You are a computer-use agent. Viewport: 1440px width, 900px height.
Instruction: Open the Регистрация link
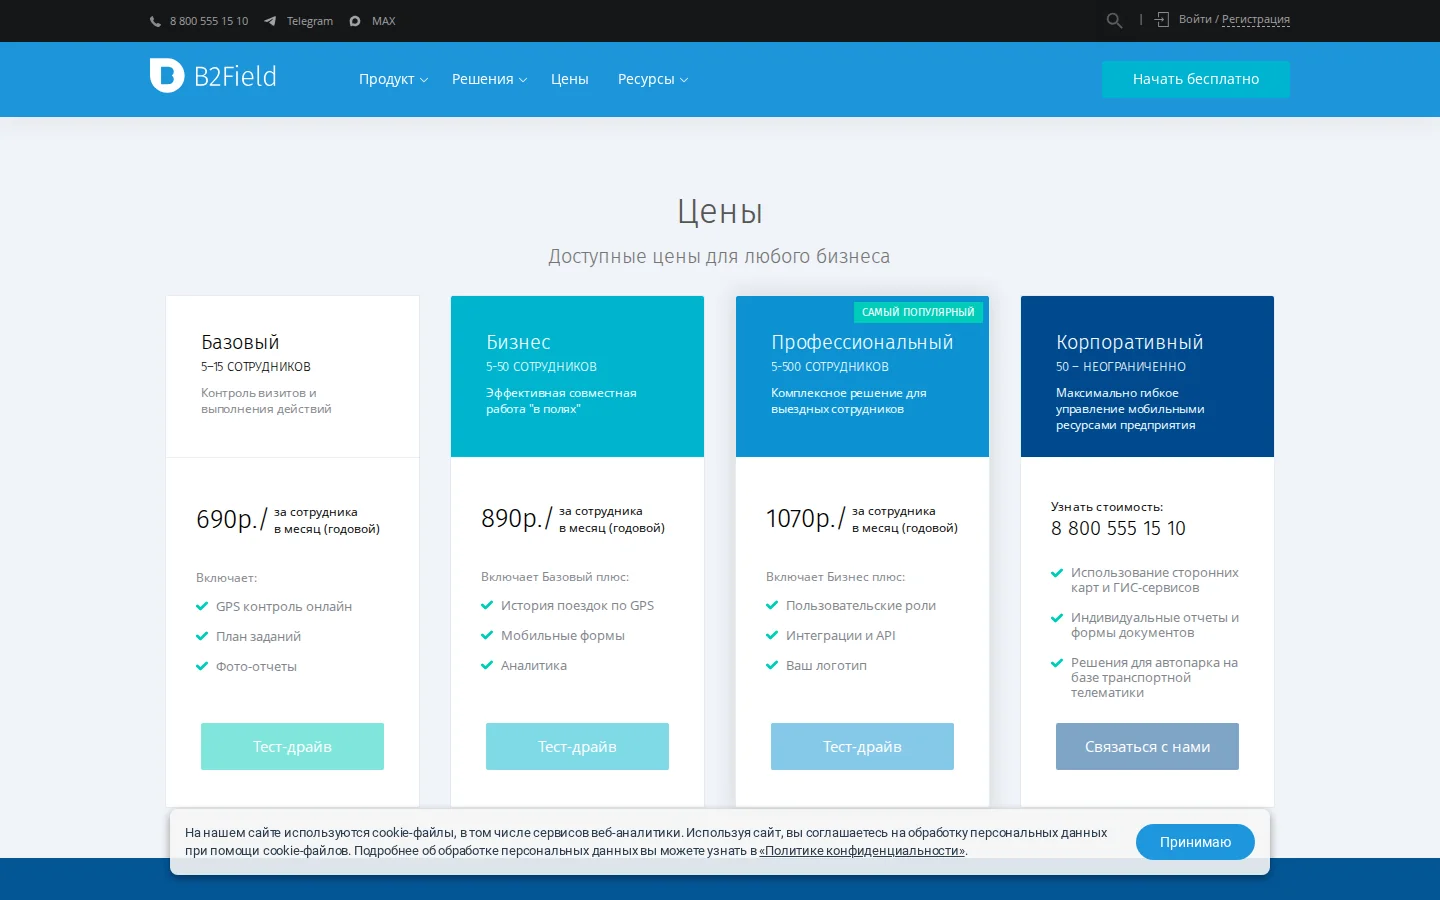(1256, 19)
